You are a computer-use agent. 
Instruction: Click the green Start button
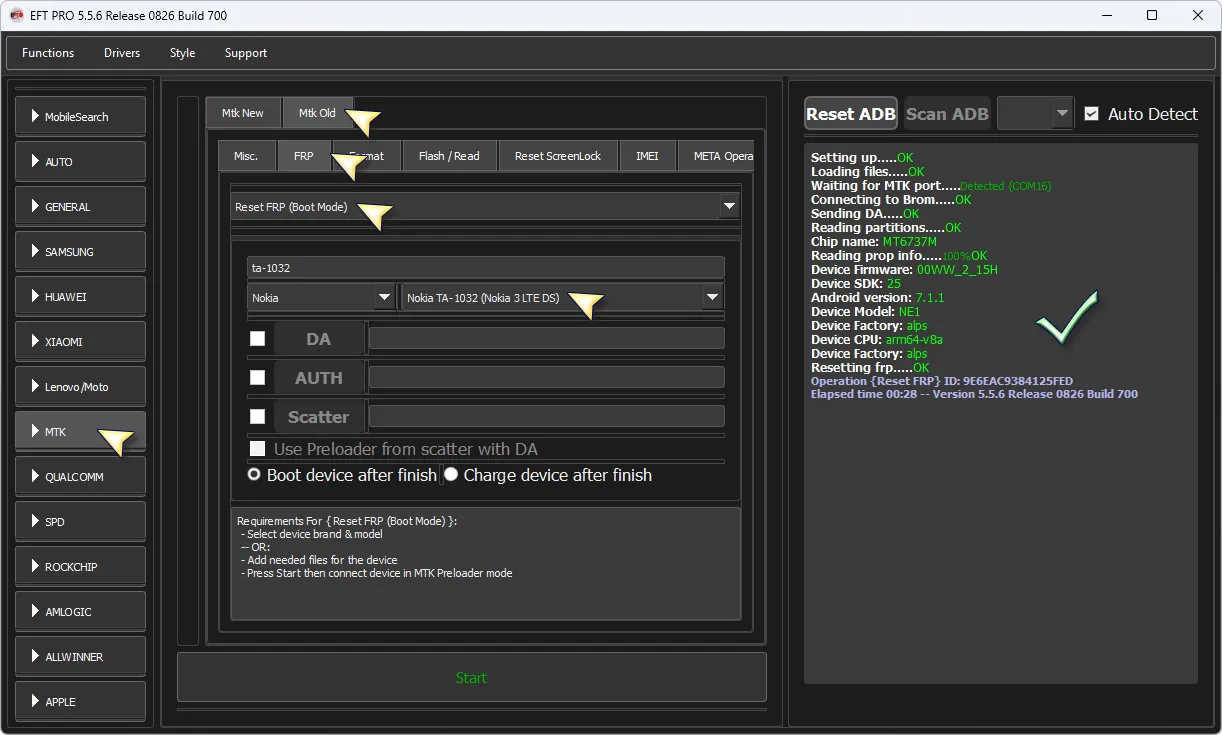472,678
